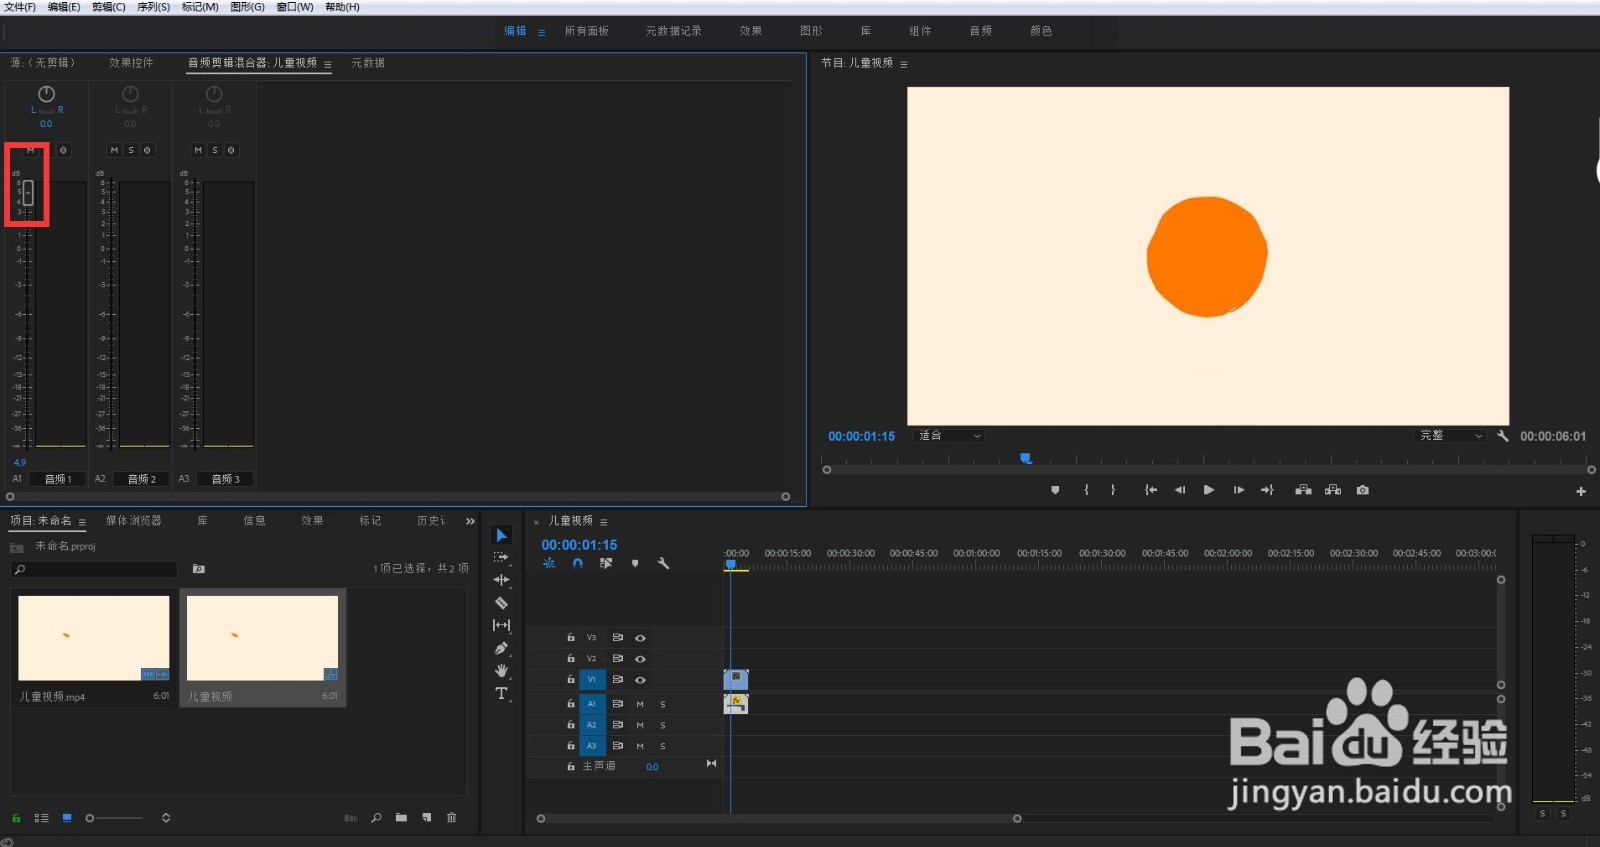This screenshot has width=1600, height=847.
Task: Go to In point button
Action: click(x=1151, y=490)
